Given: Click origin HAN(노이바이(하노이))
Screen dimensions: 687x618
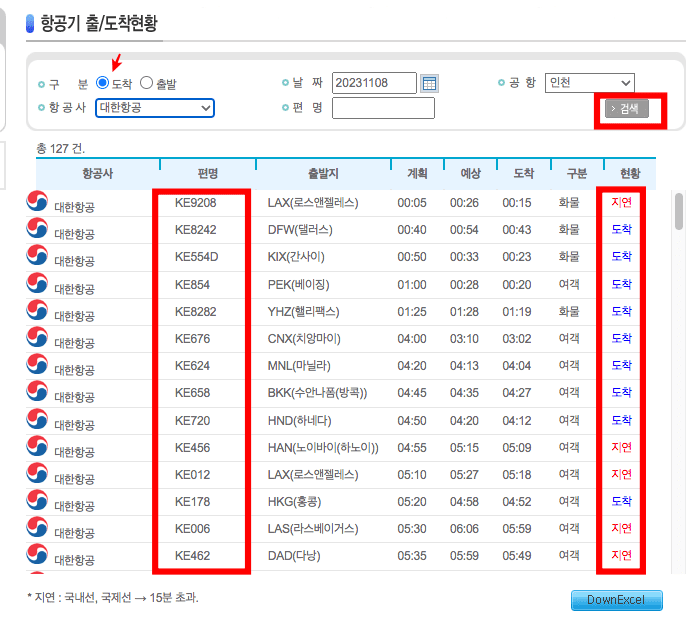Looking at the screenshot, I should [x=323, y=448].
